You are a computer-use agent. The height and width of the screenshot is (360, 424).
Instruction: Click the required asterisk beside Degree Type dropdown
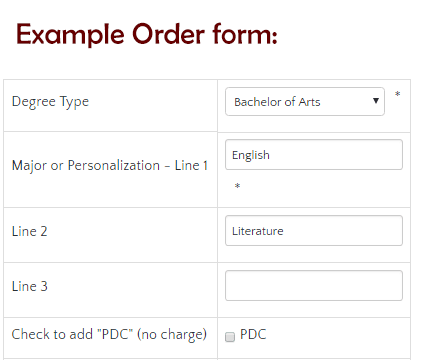(397, 94)
